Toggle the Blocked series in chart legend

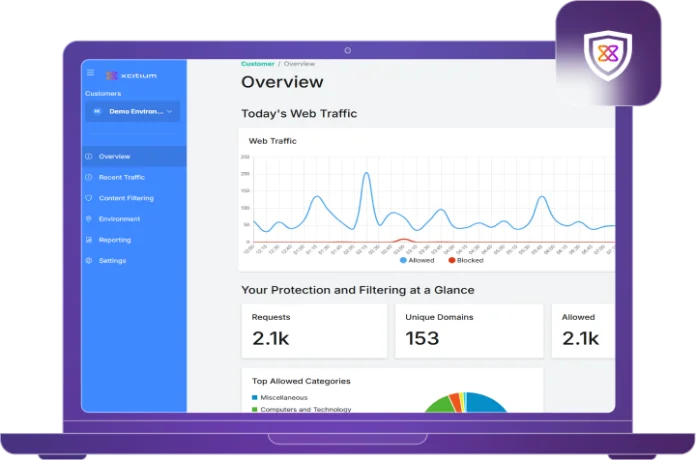click(466, 260)
